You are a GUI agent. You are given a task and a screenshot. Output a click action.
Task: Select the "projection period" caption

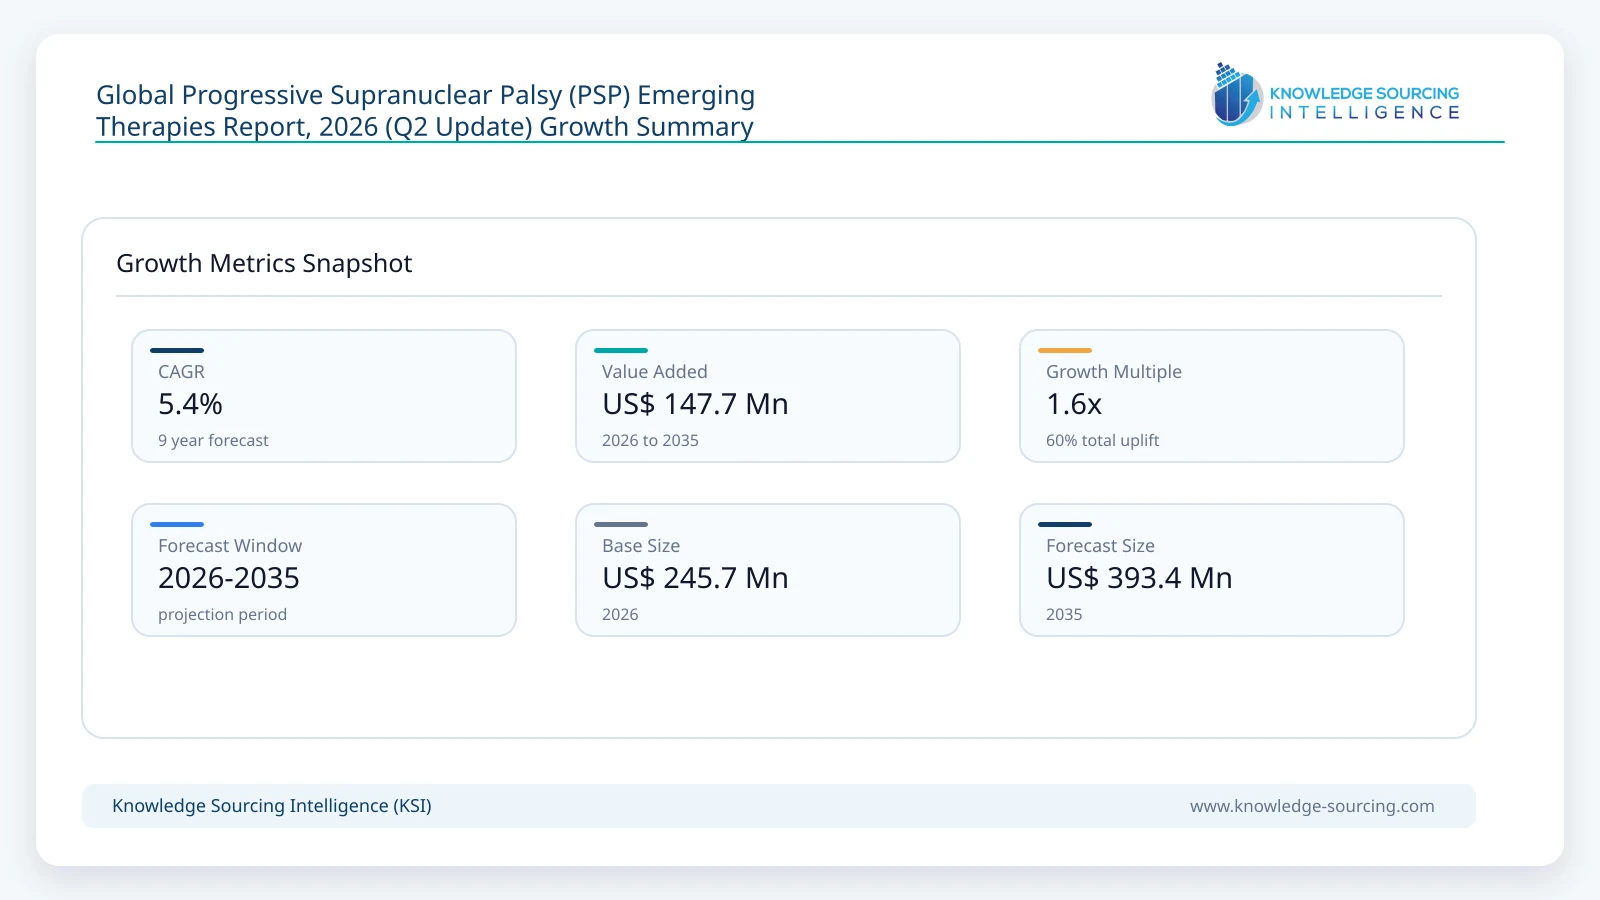point(222,614)
